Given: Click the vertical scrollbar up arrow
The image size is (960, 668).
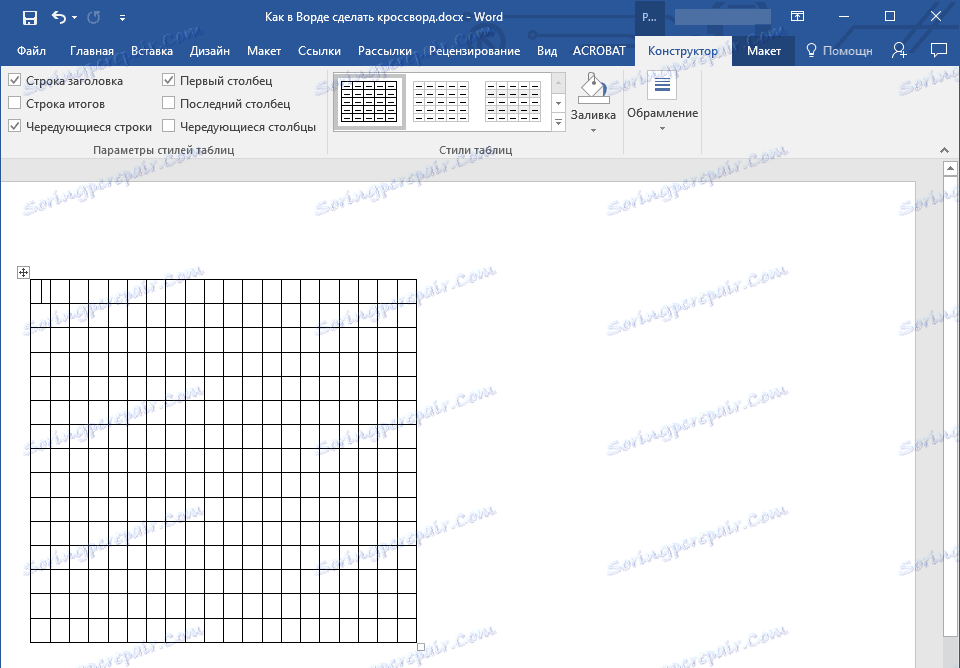Looking at the screenshot, I should click(x=950, y=168).
